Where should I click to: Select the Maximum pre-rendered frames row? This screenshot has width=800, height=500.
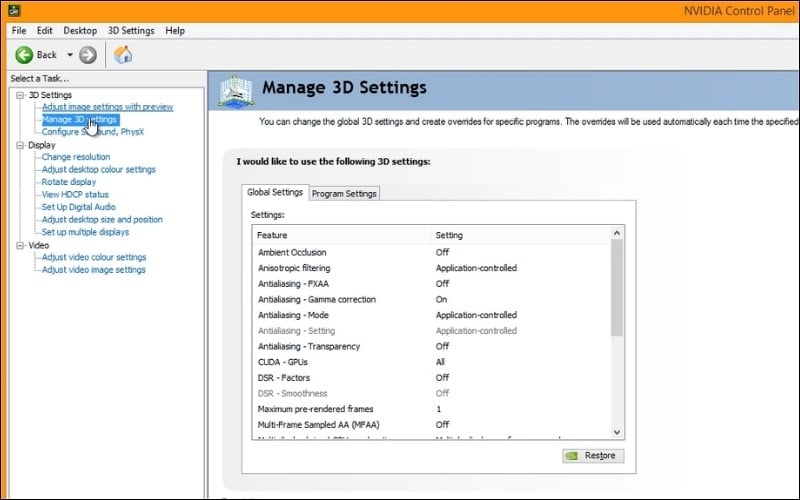pos(432,409)
